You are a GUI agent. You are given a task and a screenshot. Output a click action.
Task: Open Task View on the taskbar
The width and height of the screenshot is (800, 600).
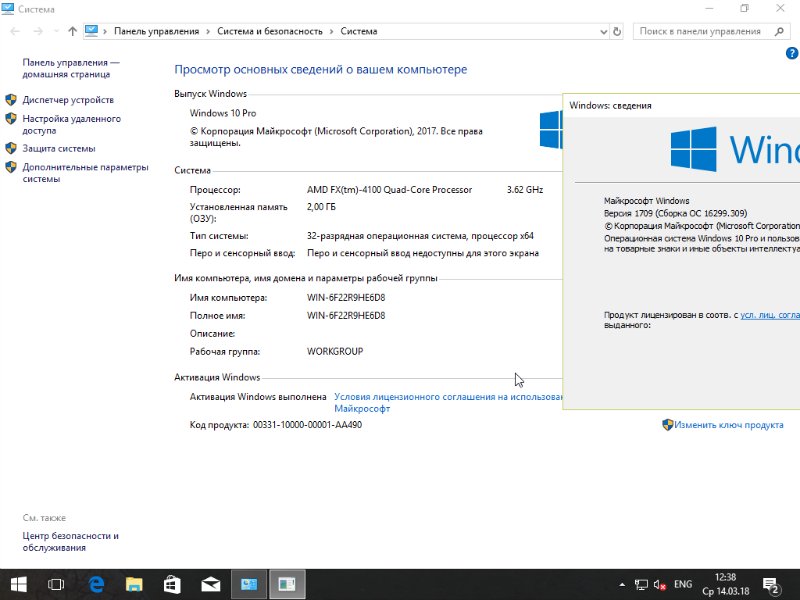coord(56,584)
